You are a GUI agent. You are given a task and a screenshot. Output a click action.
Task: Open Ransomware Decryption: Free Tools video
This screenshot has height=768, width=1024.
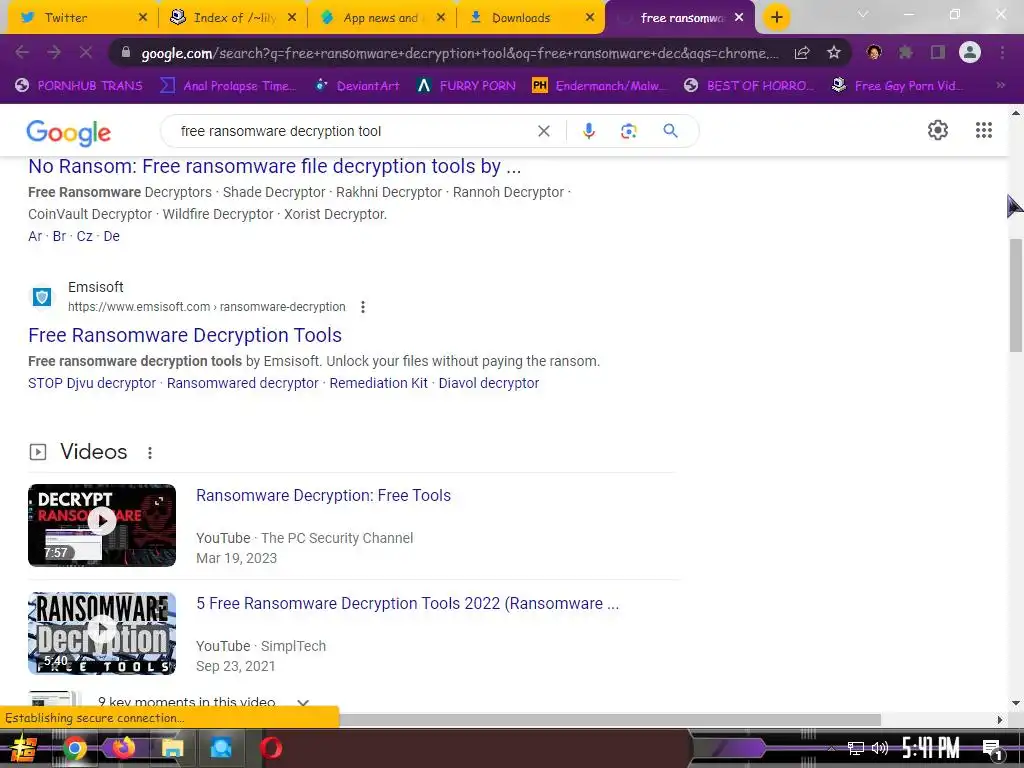(323, 496)
